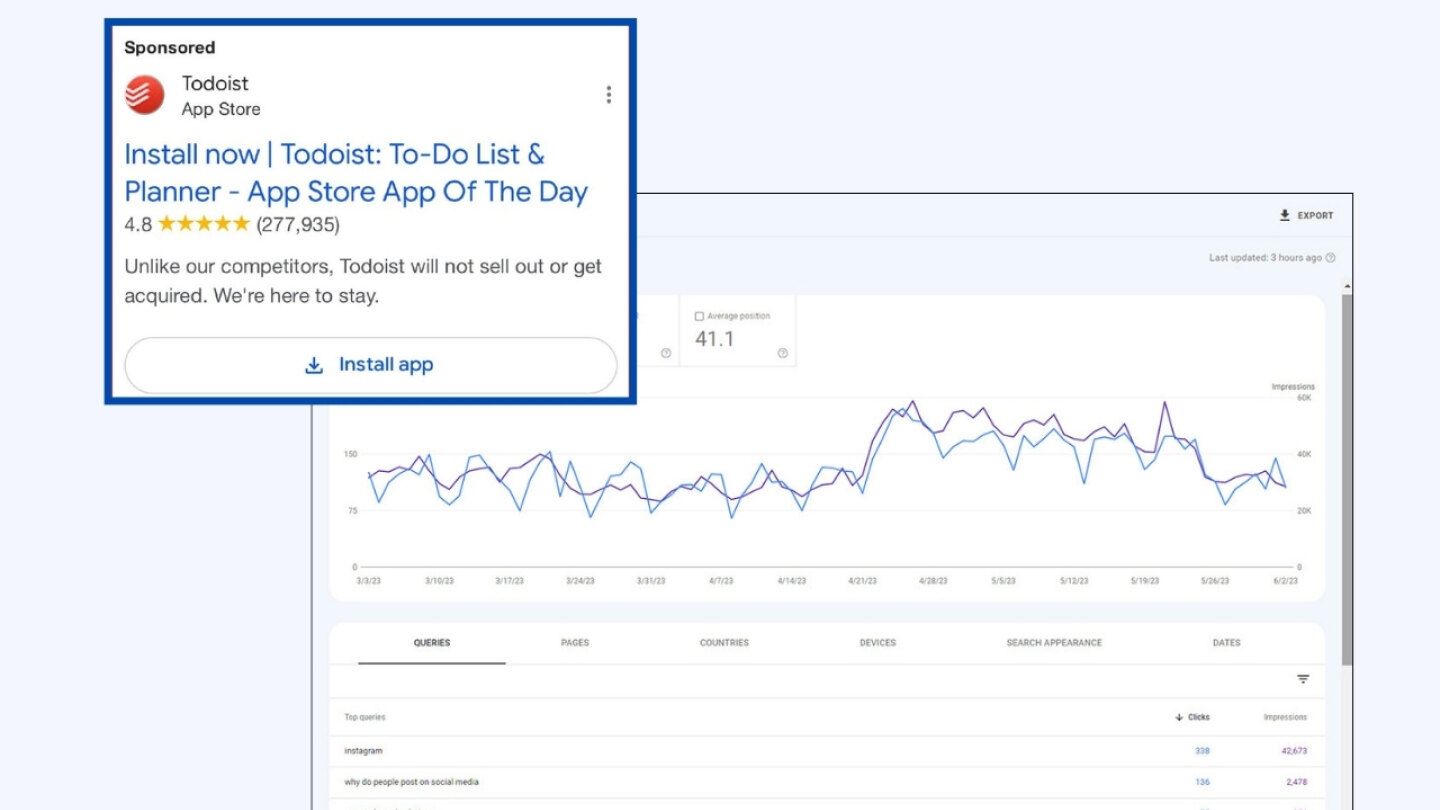Open the Todoist ad three-dot menu
The image size is (1440, 810).
(x=608, y=95)
